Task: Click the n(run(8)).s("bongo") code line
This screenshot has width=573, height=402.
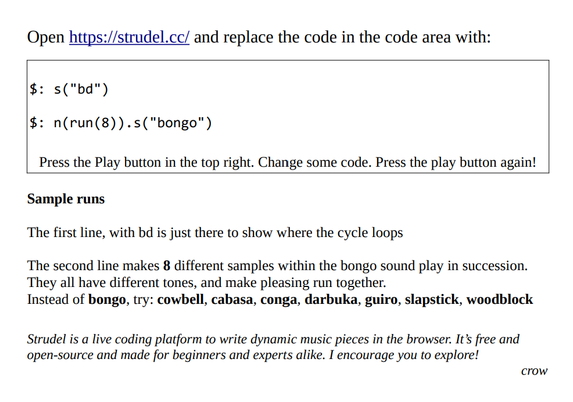Action: click(x=121, y=123)
